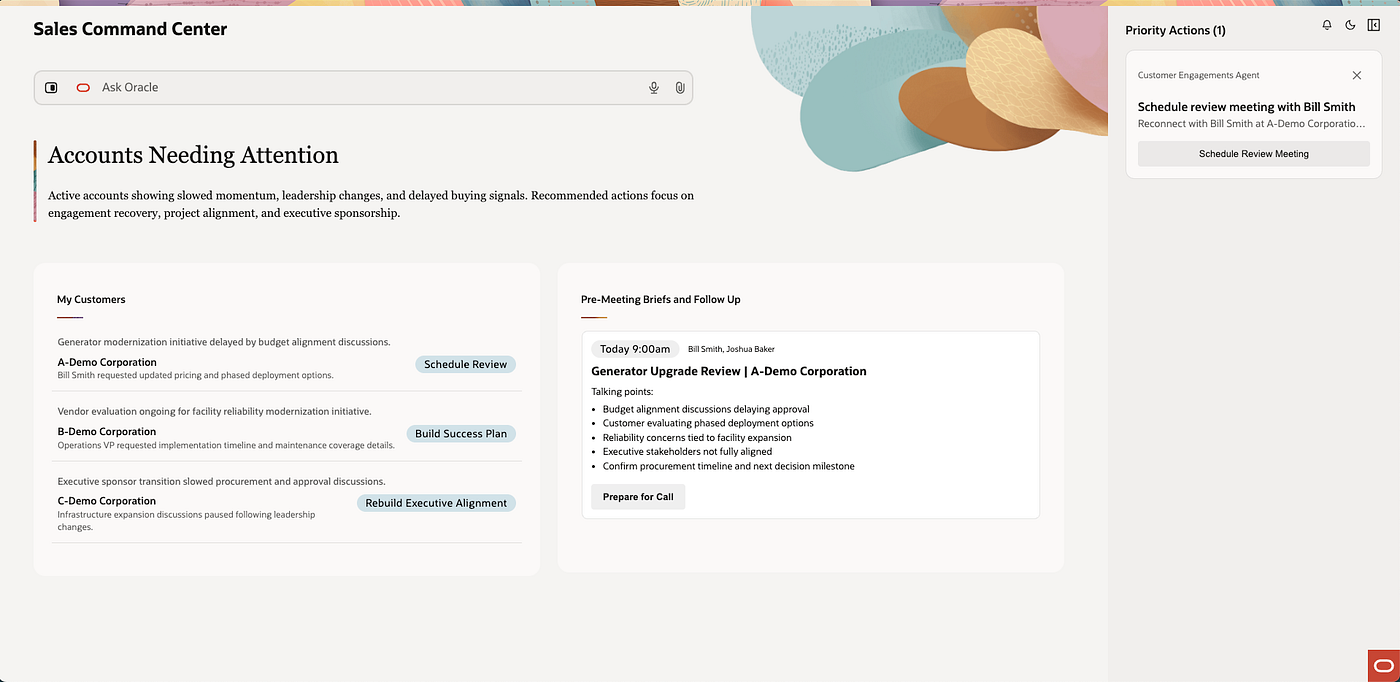Click the paperclip attachment icon
Screen dimensions: 1400x682
[680, 88]
